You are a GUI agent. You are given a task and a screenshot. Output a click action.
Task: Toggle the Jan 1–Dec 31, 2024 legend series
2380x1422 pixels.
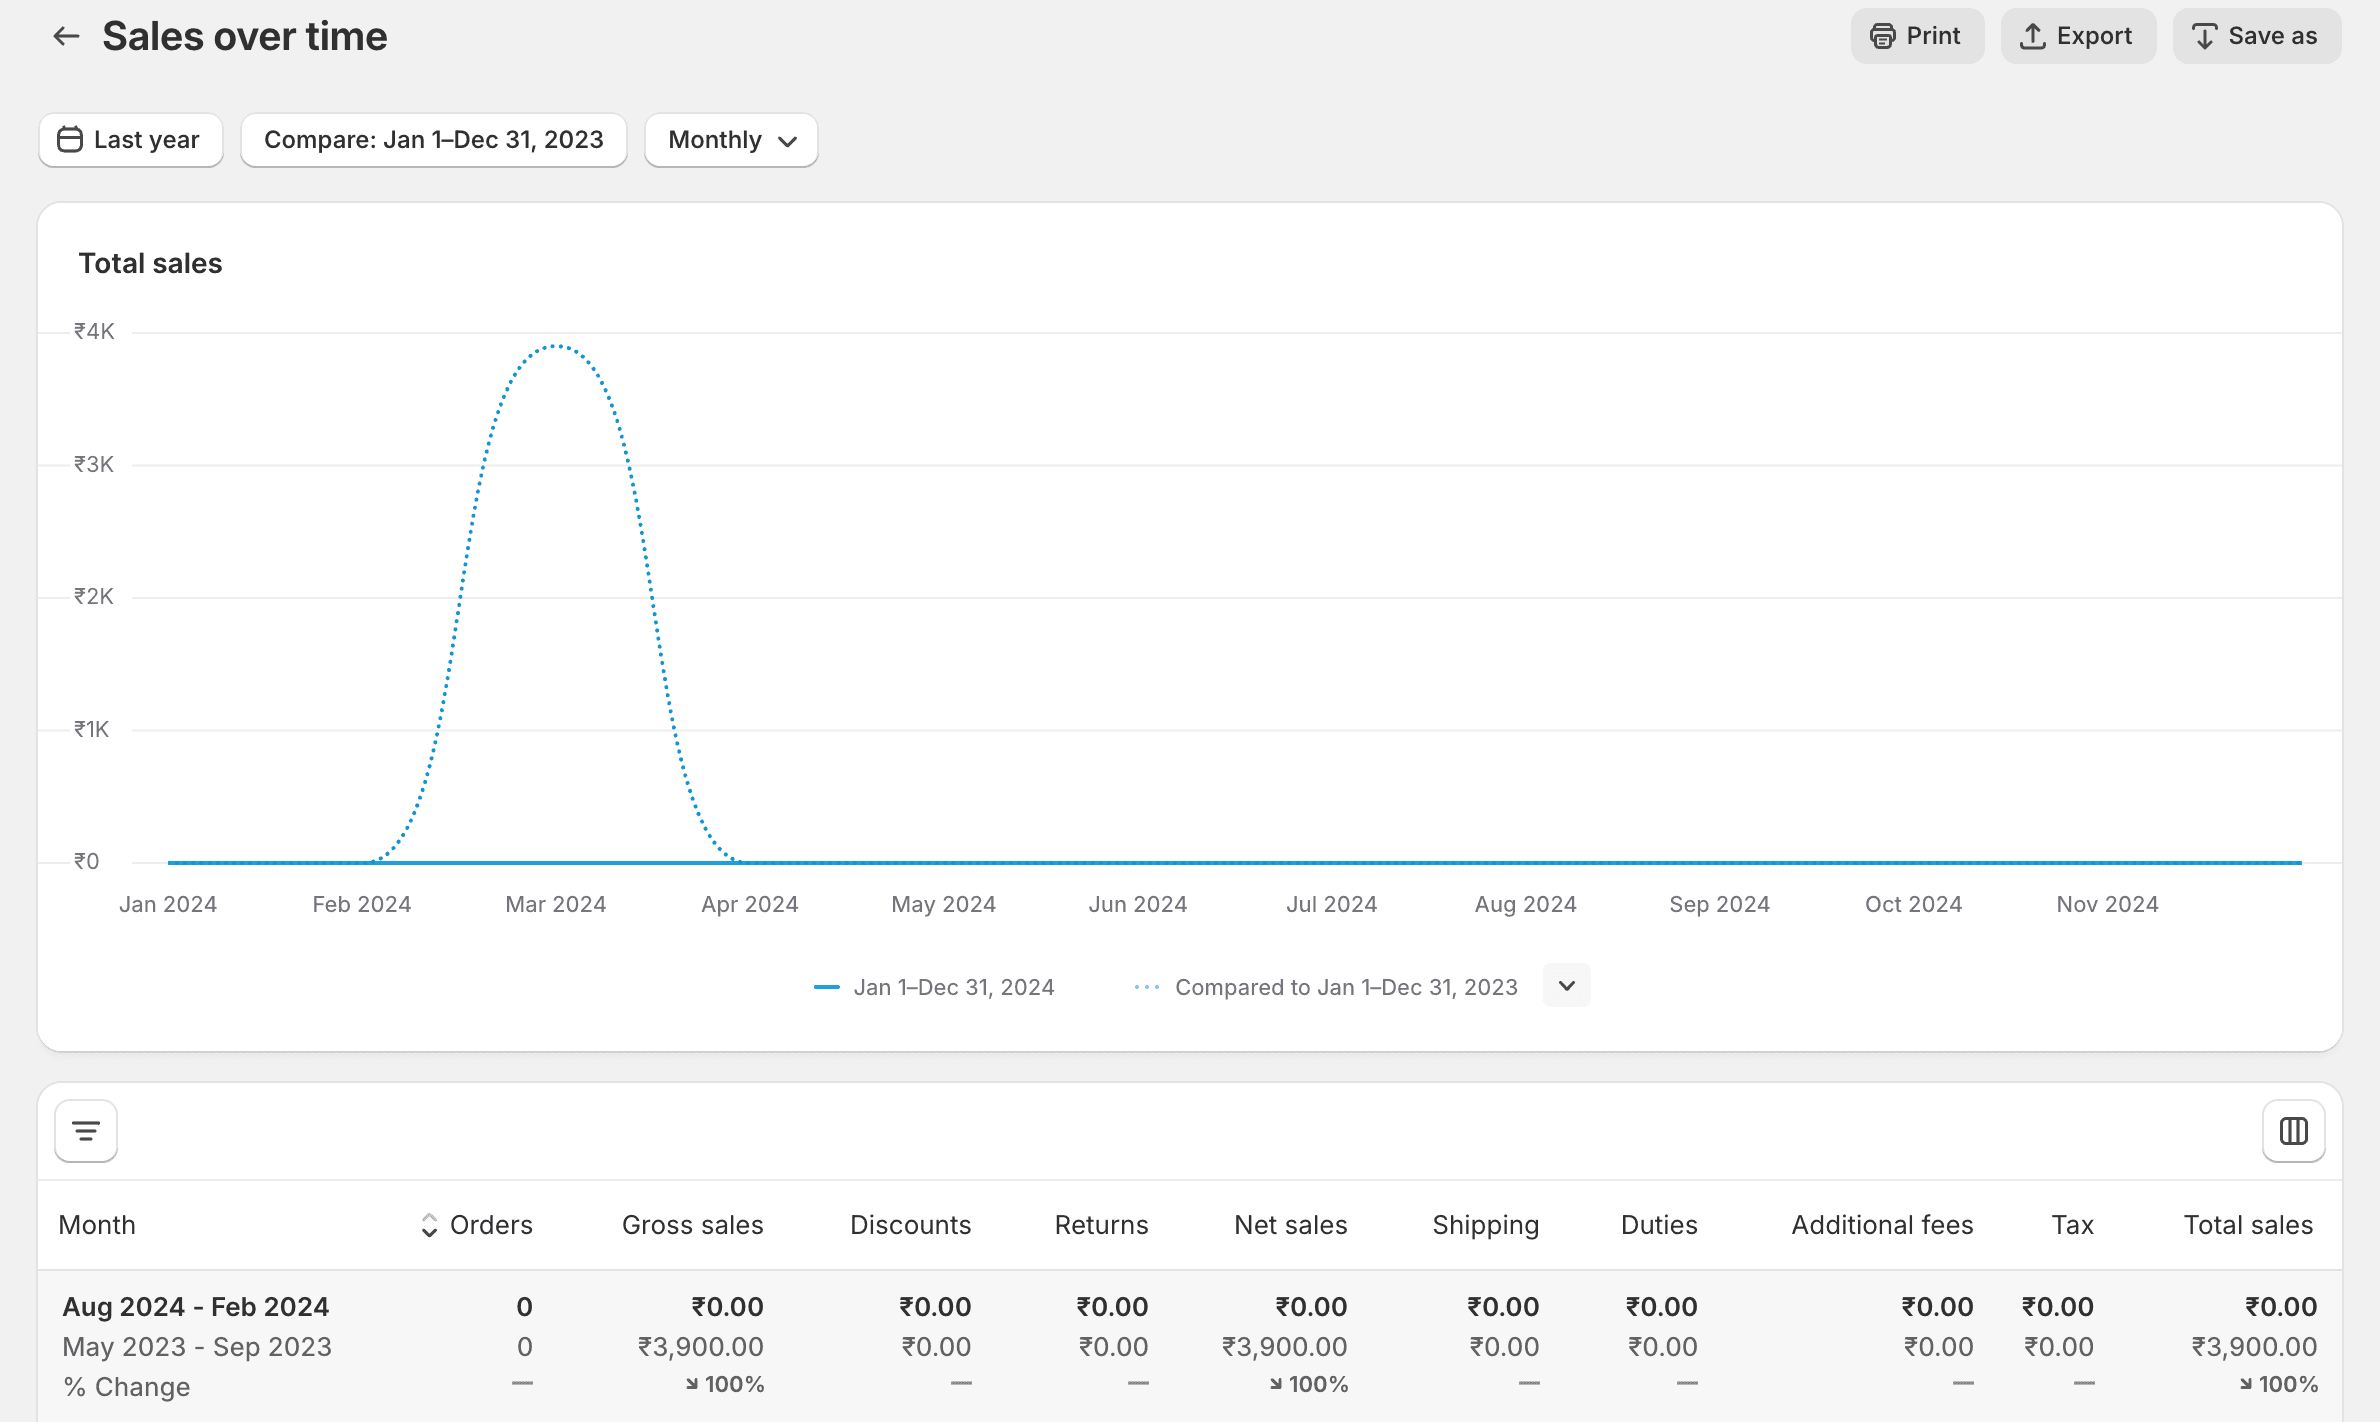pyautogui.click(x=934, y=988)
